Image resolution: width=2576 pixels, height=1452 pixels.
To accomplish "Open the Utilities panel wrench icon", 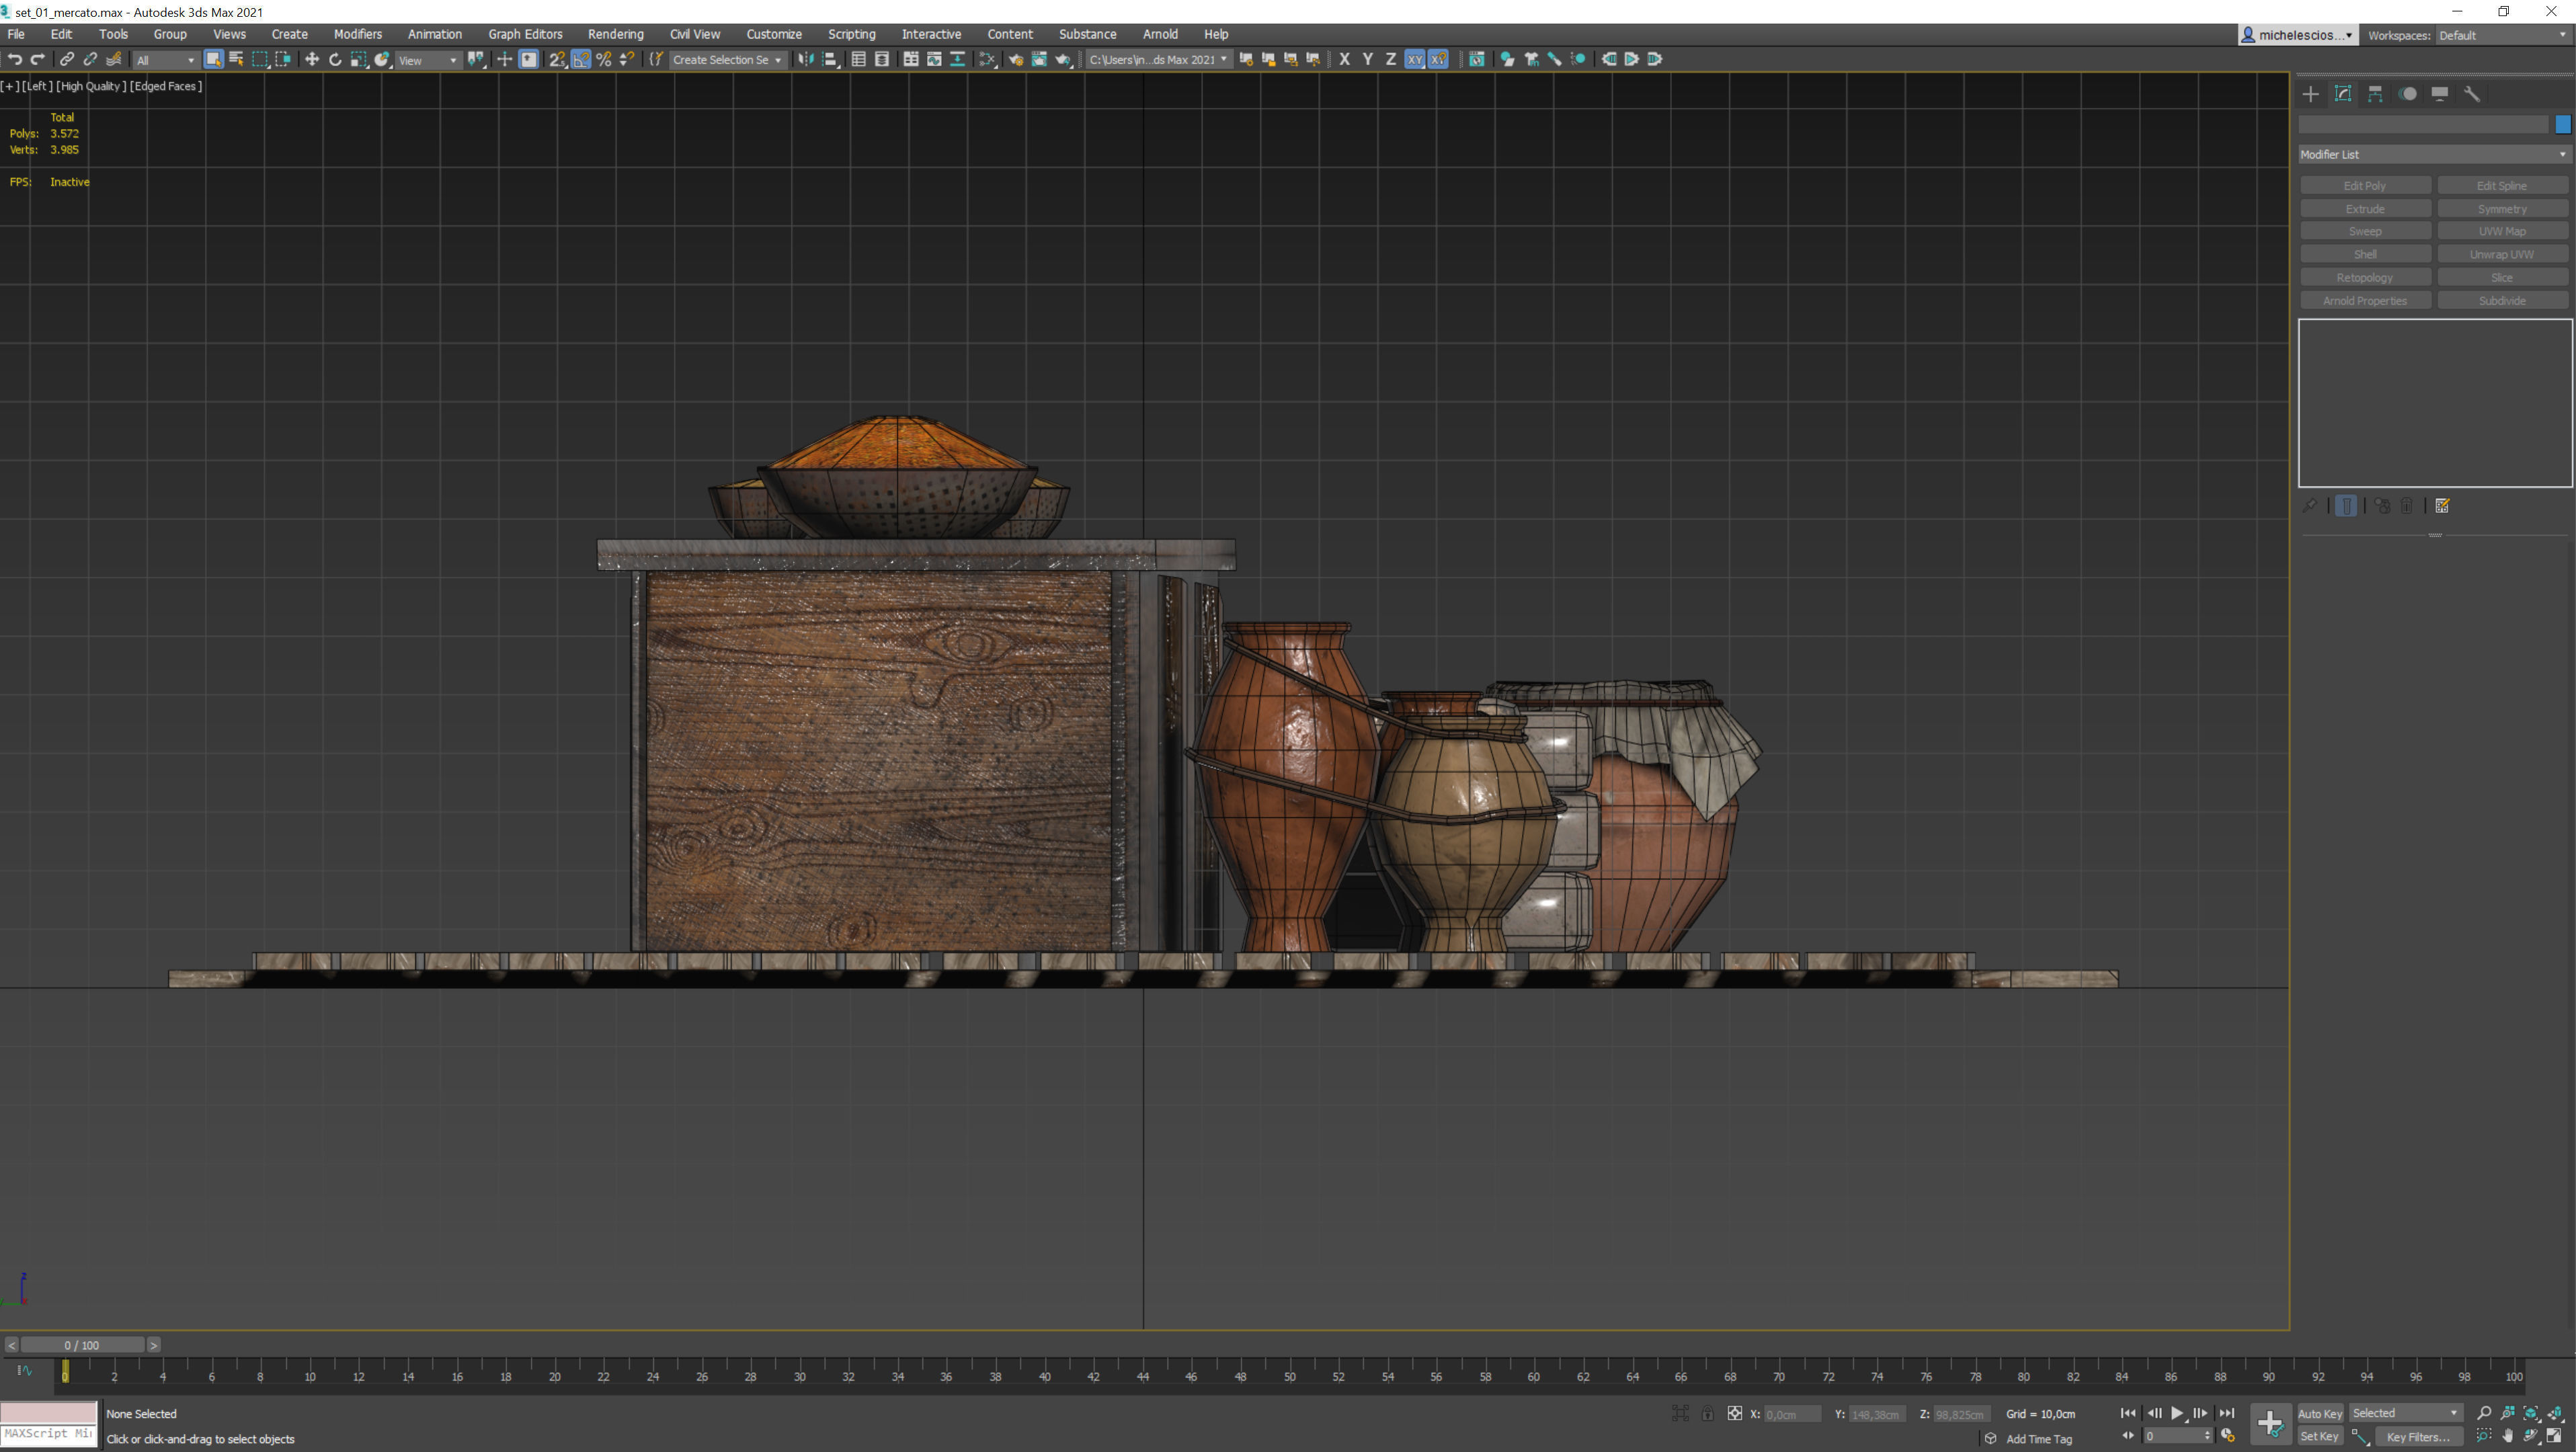I will point(2472,94).
